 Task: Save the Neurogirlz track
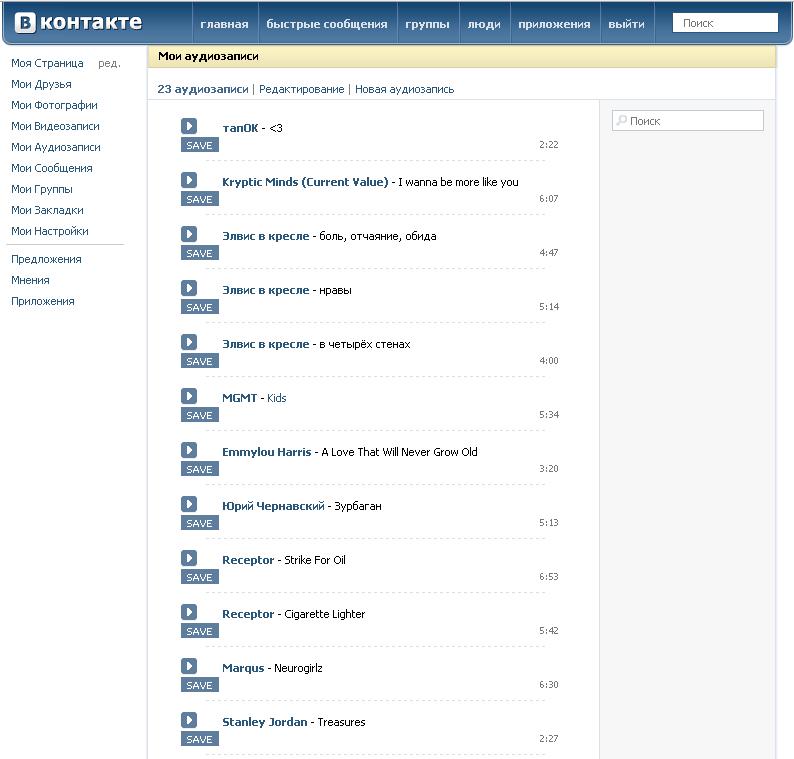200,685
